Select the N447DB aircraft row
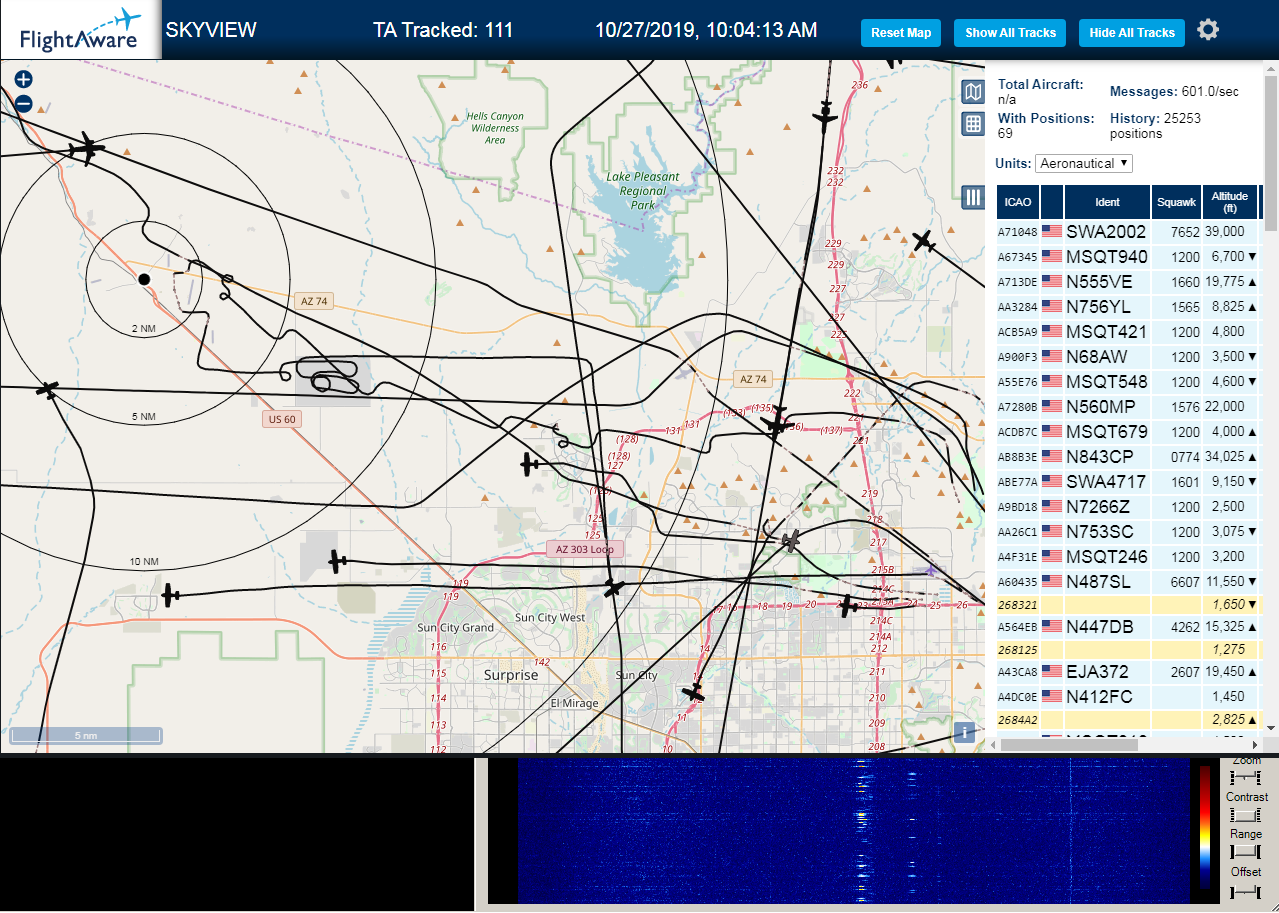 point(1128,626)
